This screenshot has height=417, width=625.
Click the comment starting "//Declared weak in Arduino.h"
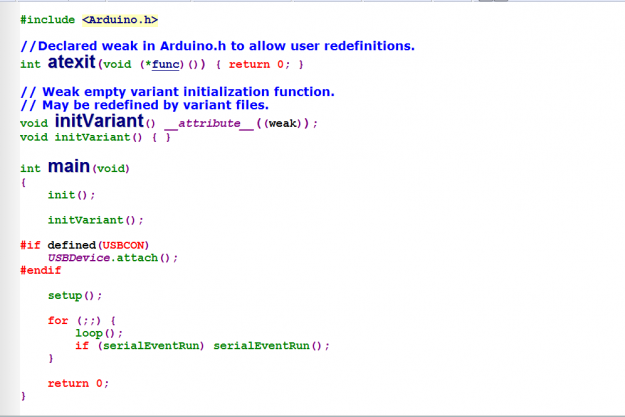(x=218, y=46)
